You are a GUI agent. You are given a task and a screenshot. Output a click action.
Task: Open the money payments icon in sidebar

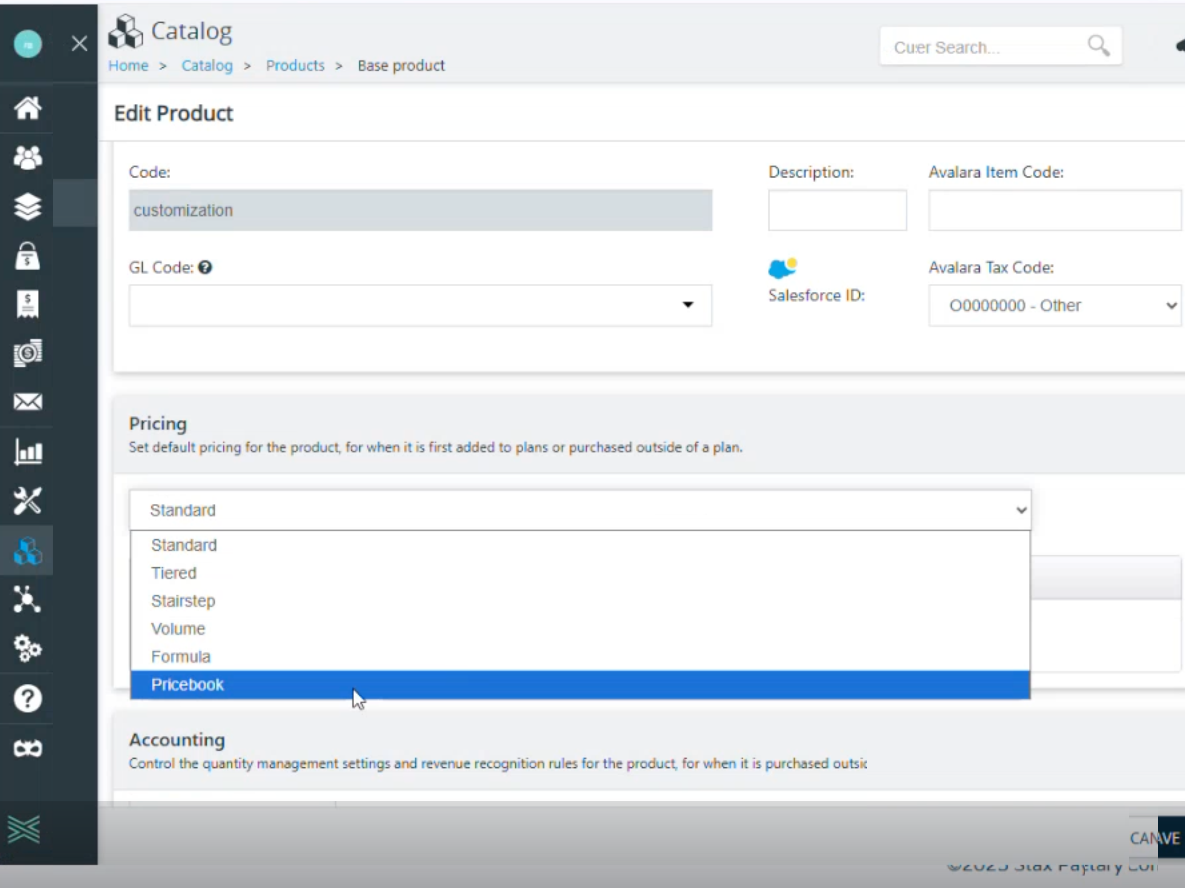[x=28, y=353]
